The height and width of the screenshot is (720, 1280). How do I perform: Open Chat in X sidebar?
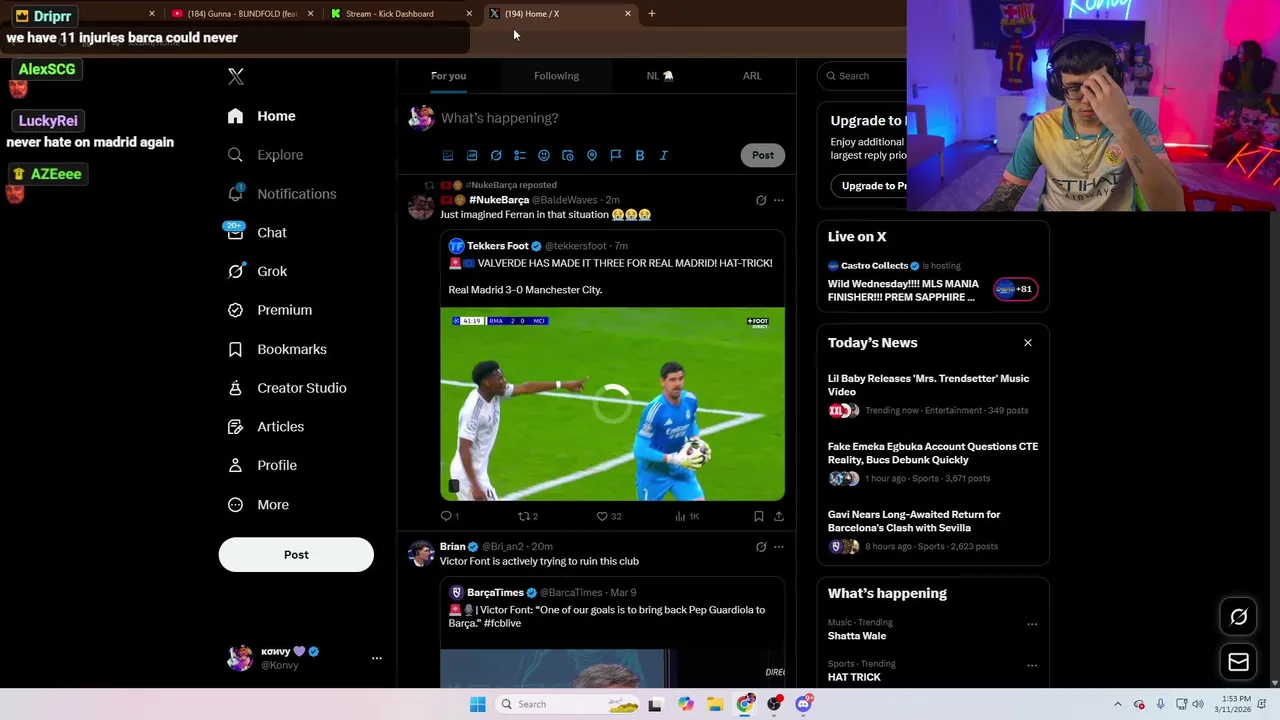(x=257, y=232)
